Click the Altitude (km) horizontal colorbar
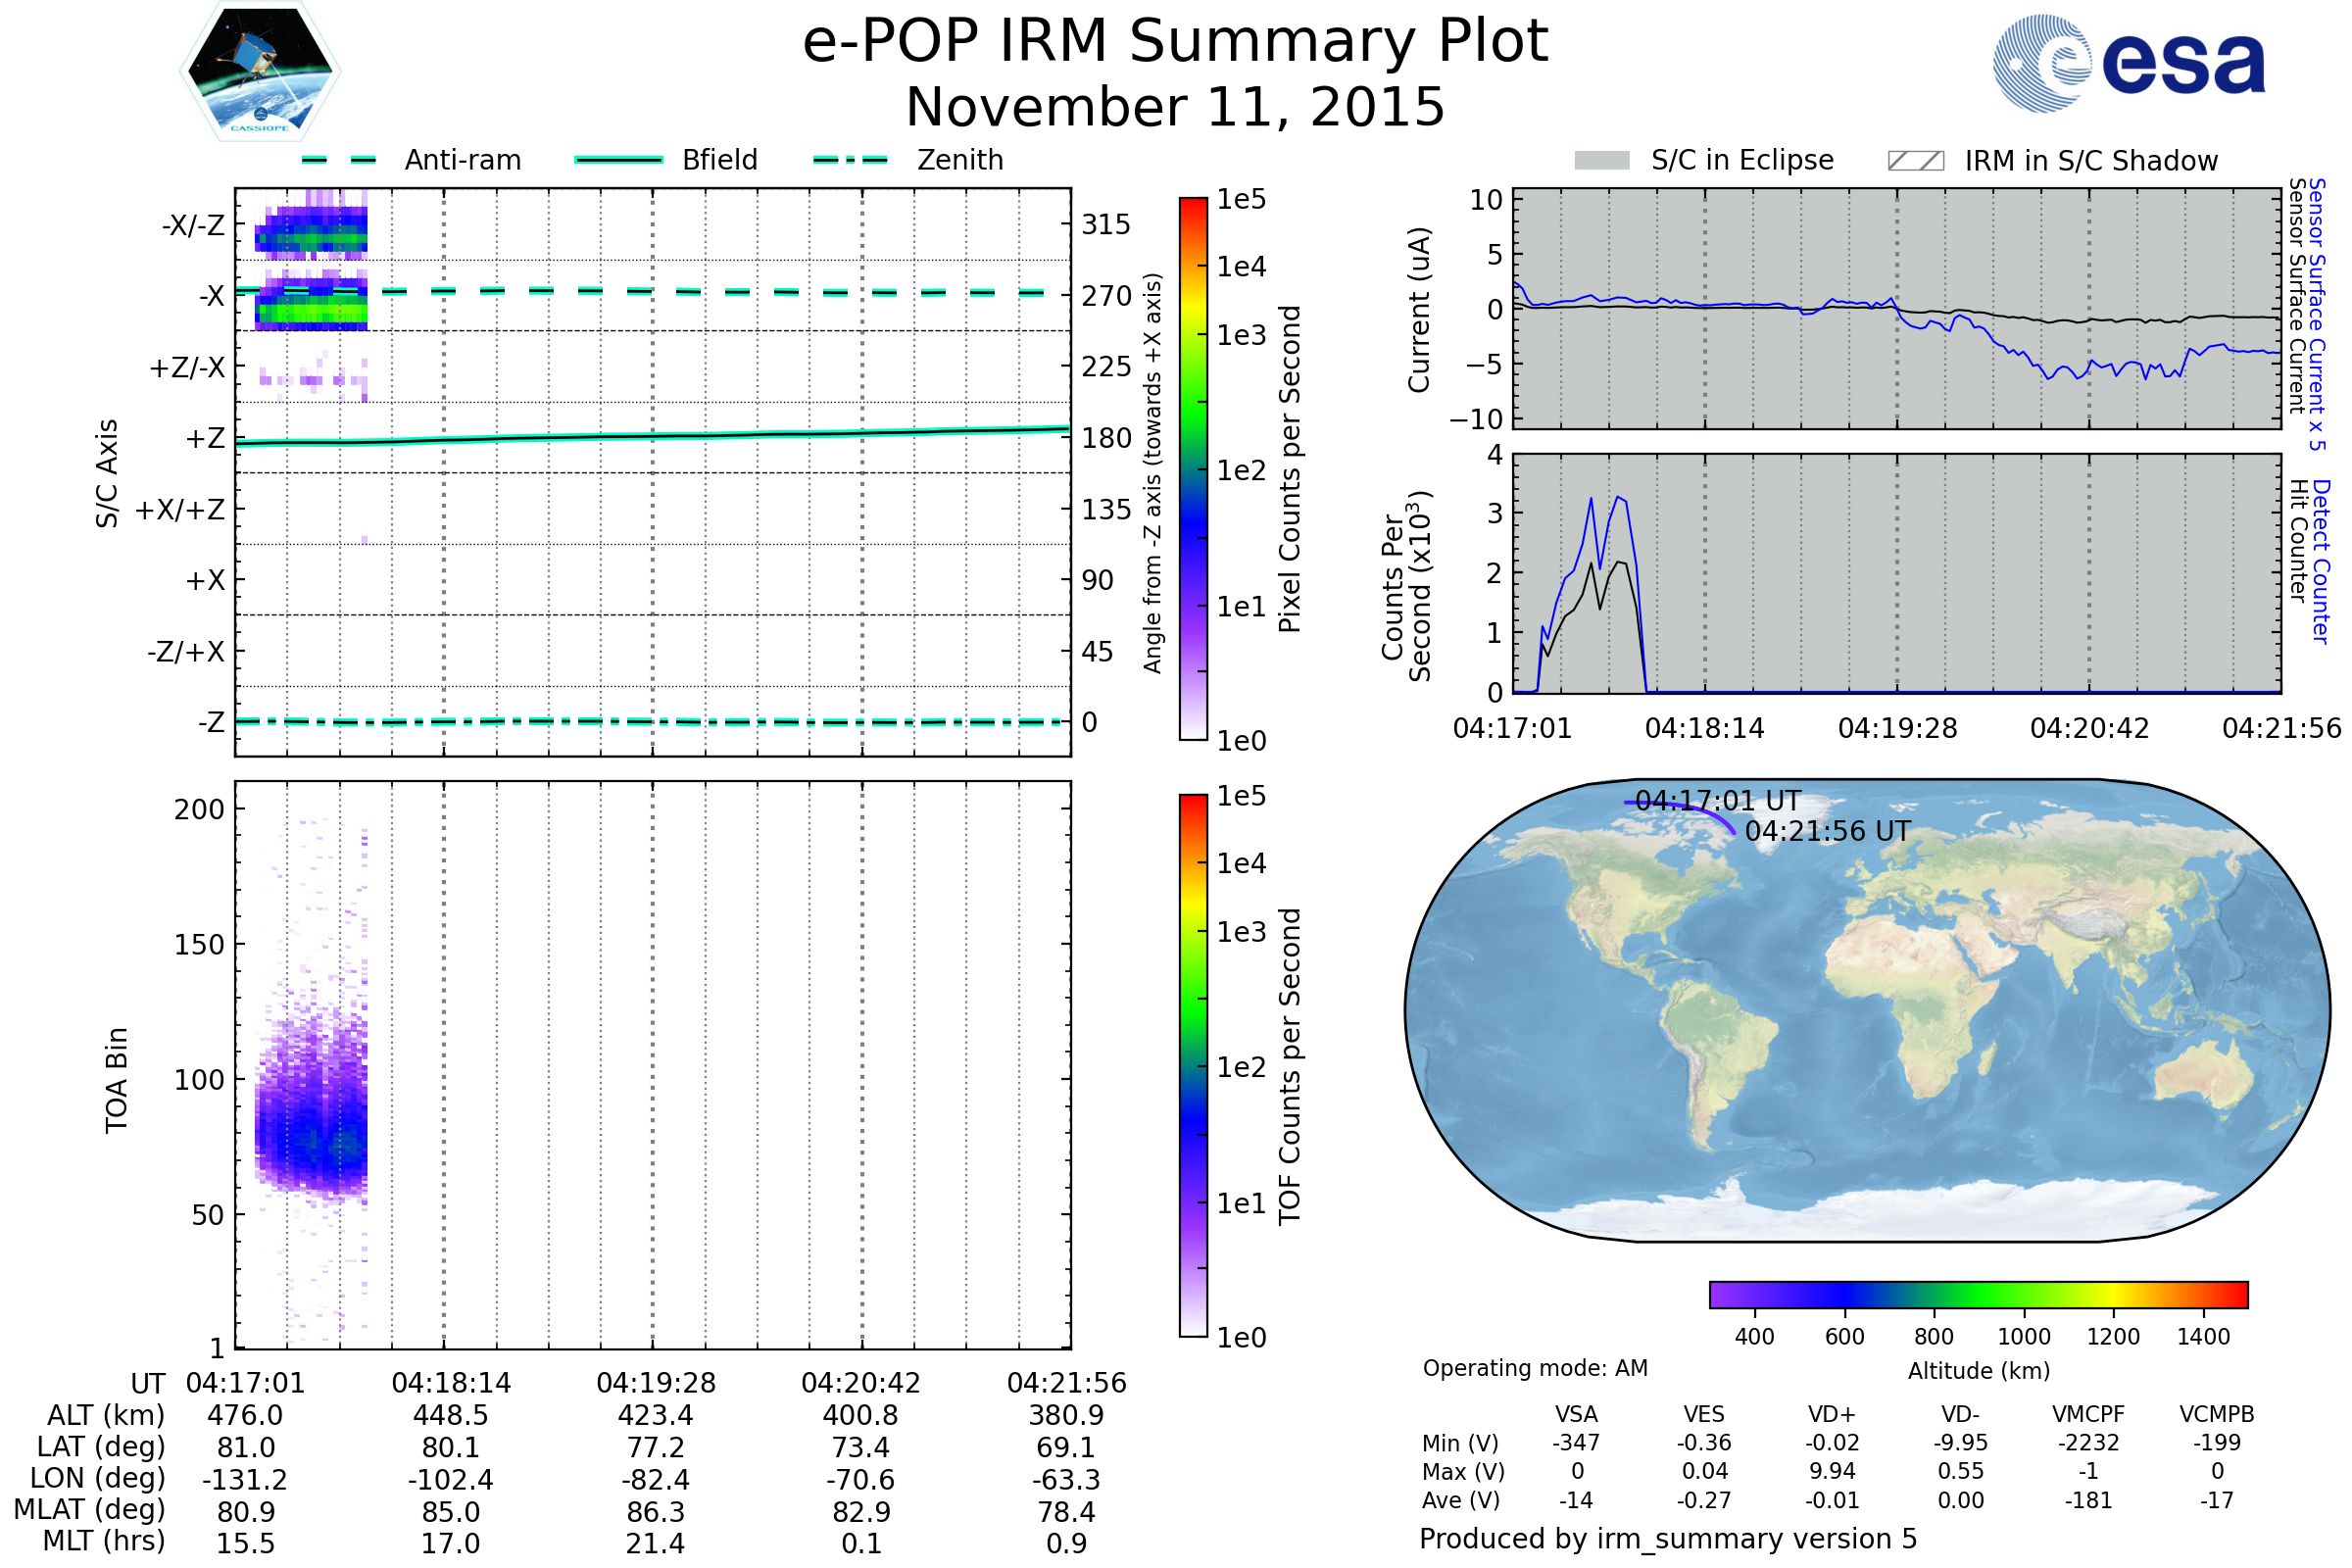This screenshot has width=2352, height=1568. 1978,1294
